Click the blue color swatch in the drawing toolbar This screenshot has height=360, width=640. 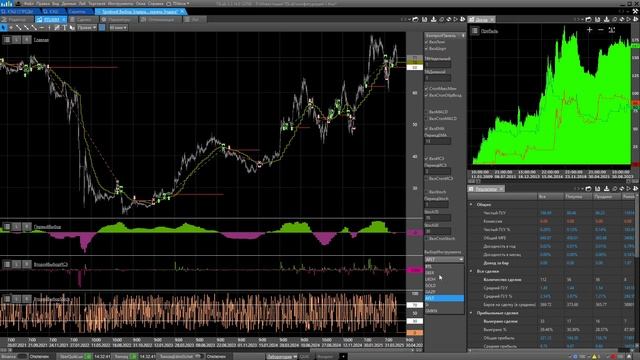[x=102, y=27]
